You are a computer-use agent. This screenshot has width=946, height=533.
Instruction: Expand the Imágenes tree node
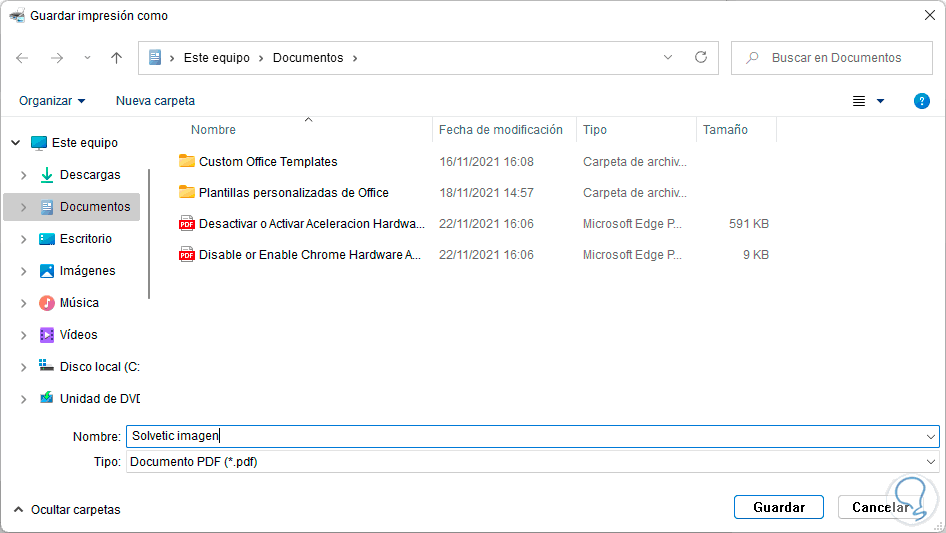23,271
